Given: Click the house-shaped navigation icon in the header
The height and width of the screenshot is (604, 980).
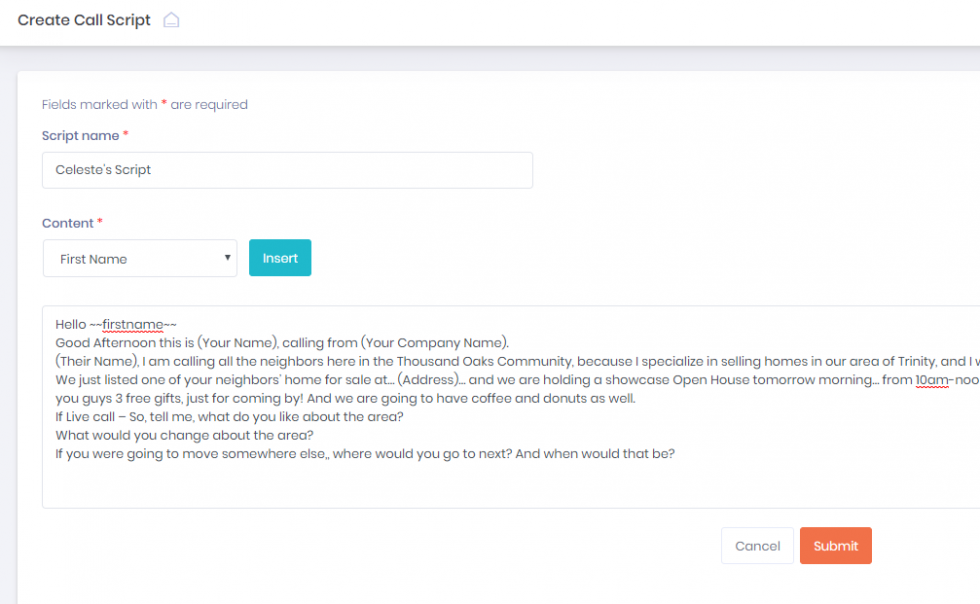Looking at the screenshot, I should [170, 19].
